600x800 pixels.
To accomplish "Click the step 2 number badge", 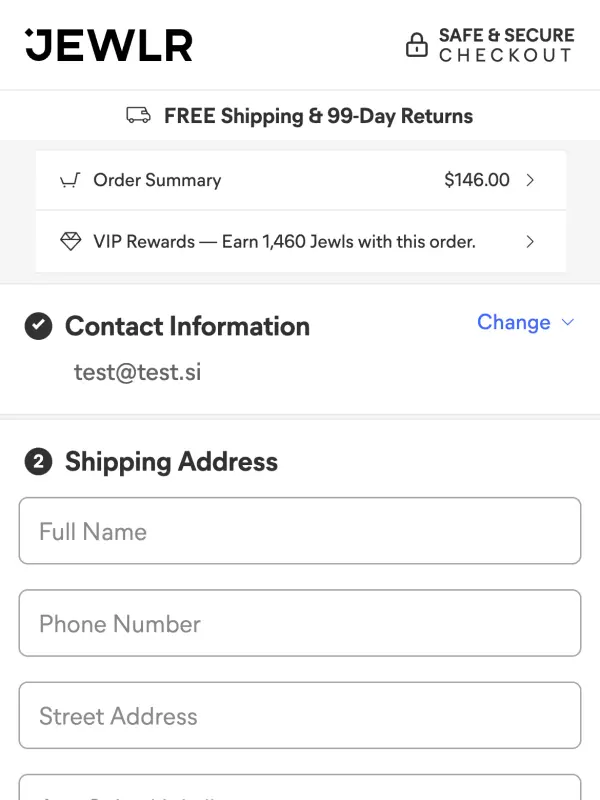I will click(x=38, y=462).
